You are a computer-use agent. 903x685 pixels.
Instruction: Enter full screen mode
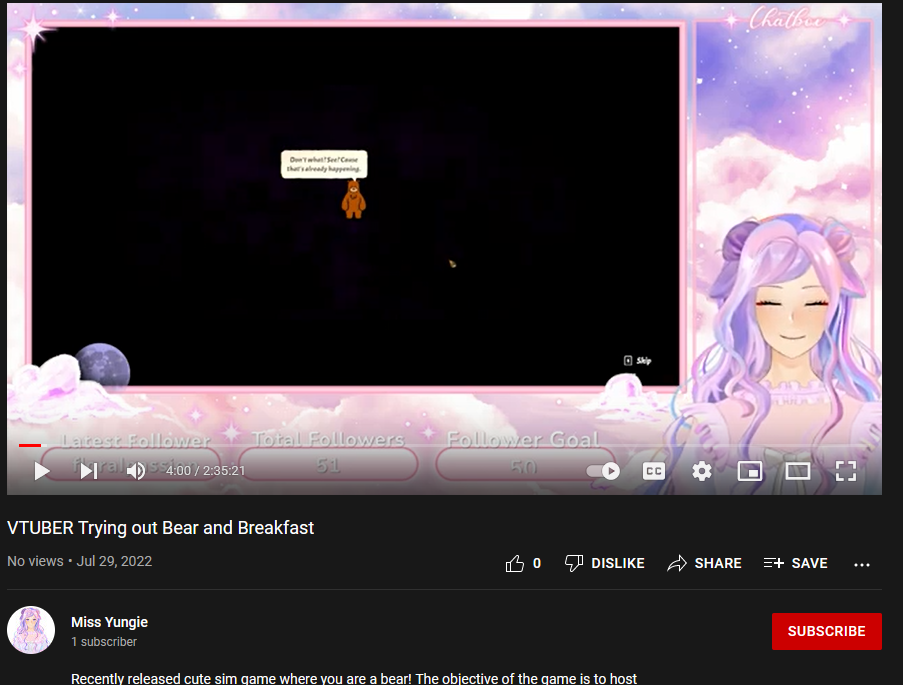point(845,471)
